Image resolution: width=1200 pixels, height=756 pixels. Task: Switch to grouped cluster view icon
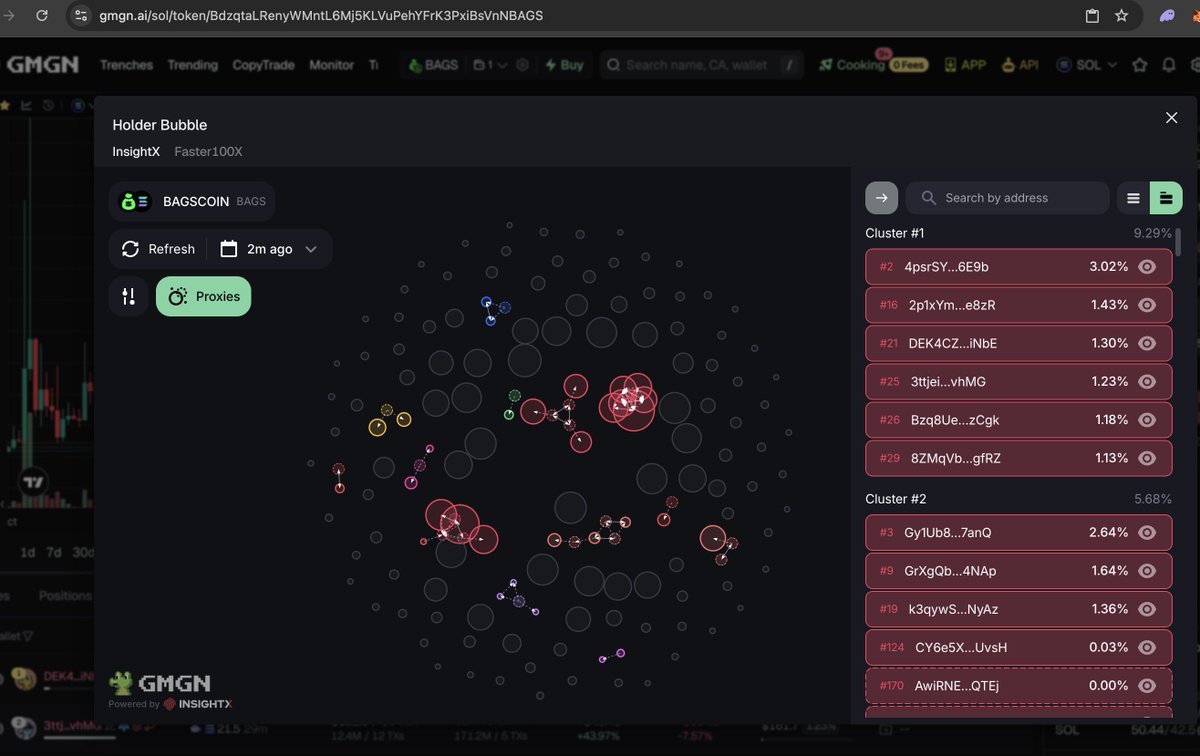[1166, 198]
